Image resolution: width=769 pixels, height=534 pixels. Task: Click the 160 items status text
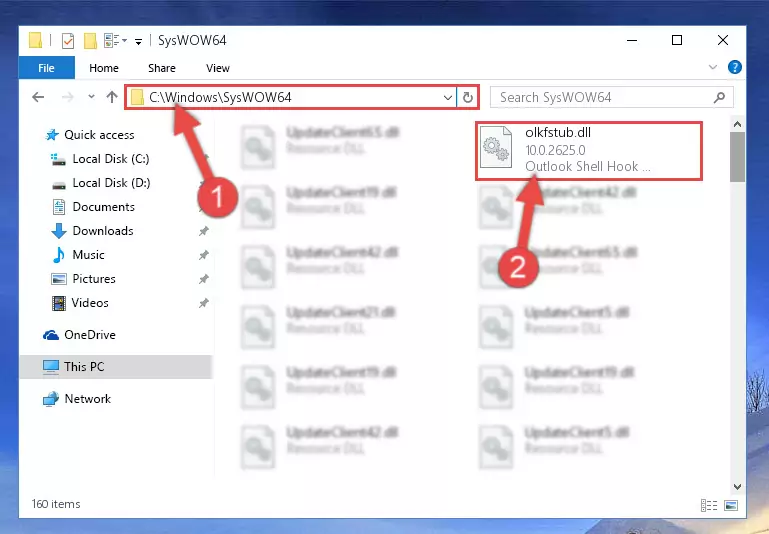pyautogui.click(x=56, y=504)
